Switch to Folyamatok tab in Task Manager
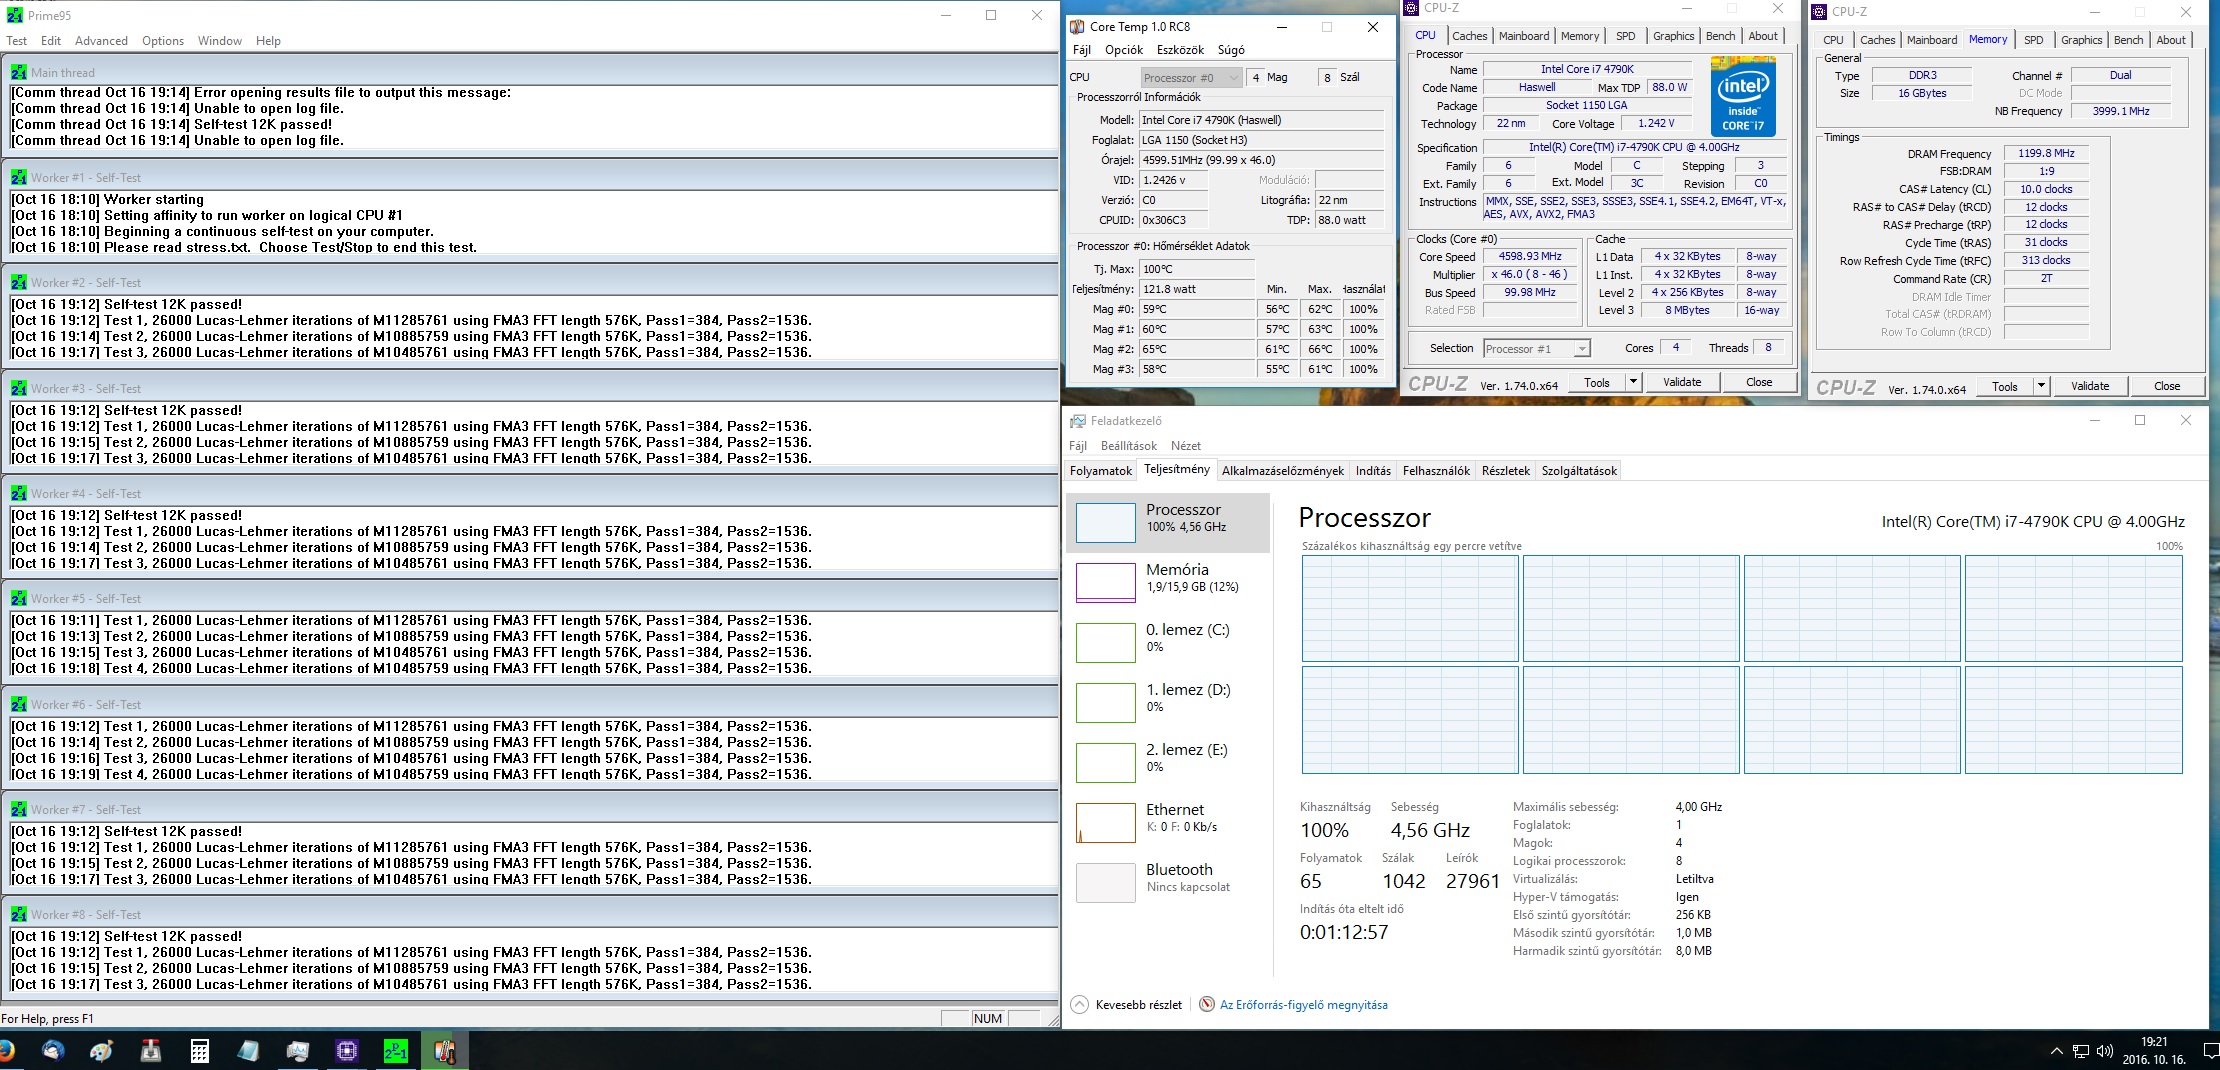The width and height of the screenshot is (2220, 1070). pos(1101,471)
